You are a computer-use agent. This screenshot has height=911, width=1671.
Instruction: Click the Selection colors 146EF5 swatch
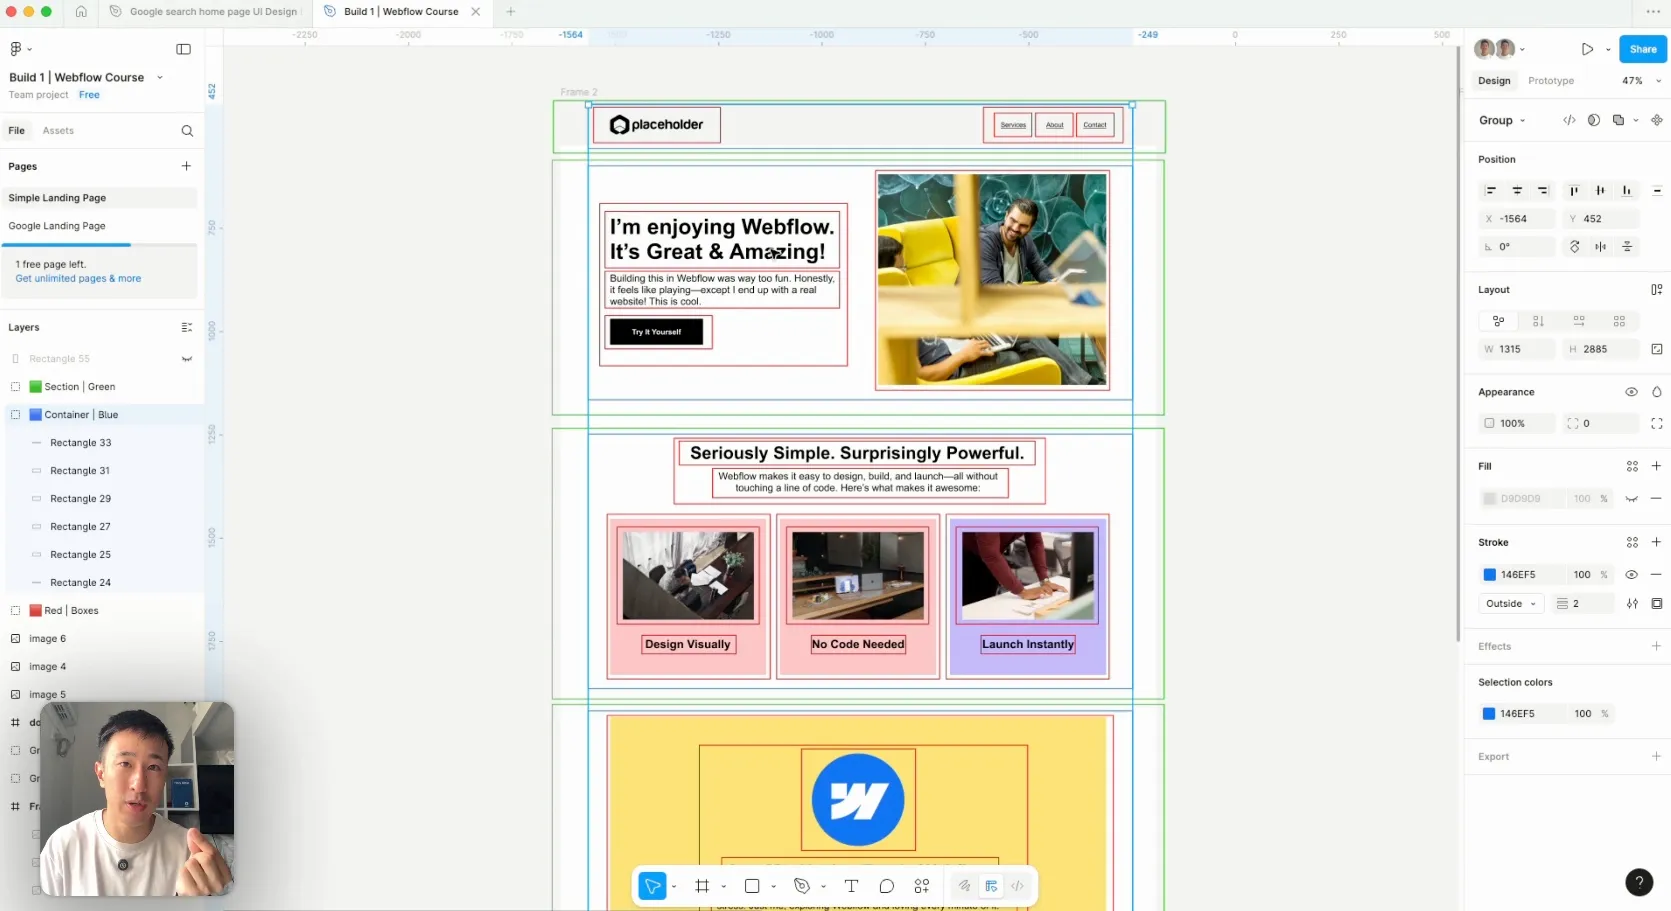click(x=1489, y=714)
